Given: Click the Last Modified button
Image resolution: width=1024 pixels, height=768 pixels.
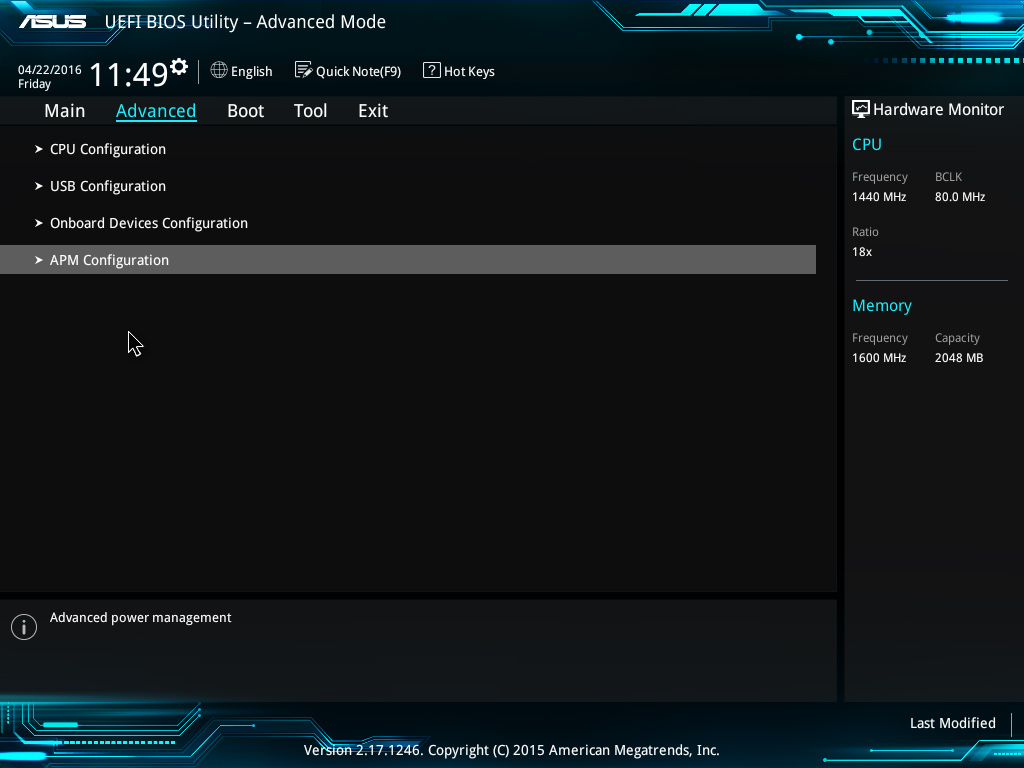Looking at the screenshot, I should (953, 723).
